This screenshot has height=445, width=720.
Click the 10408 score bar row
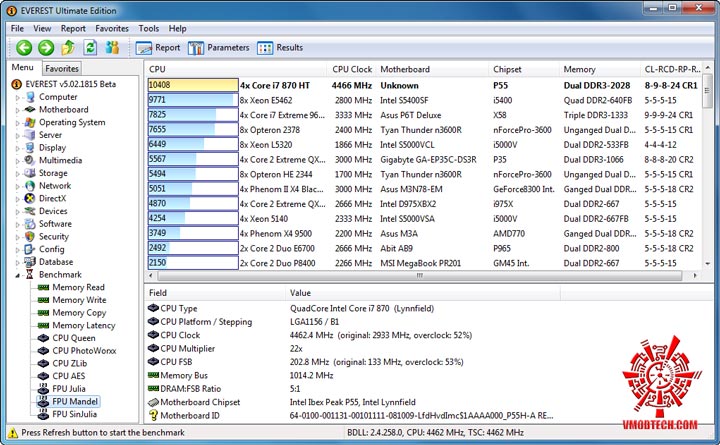[x=193, y=85]
